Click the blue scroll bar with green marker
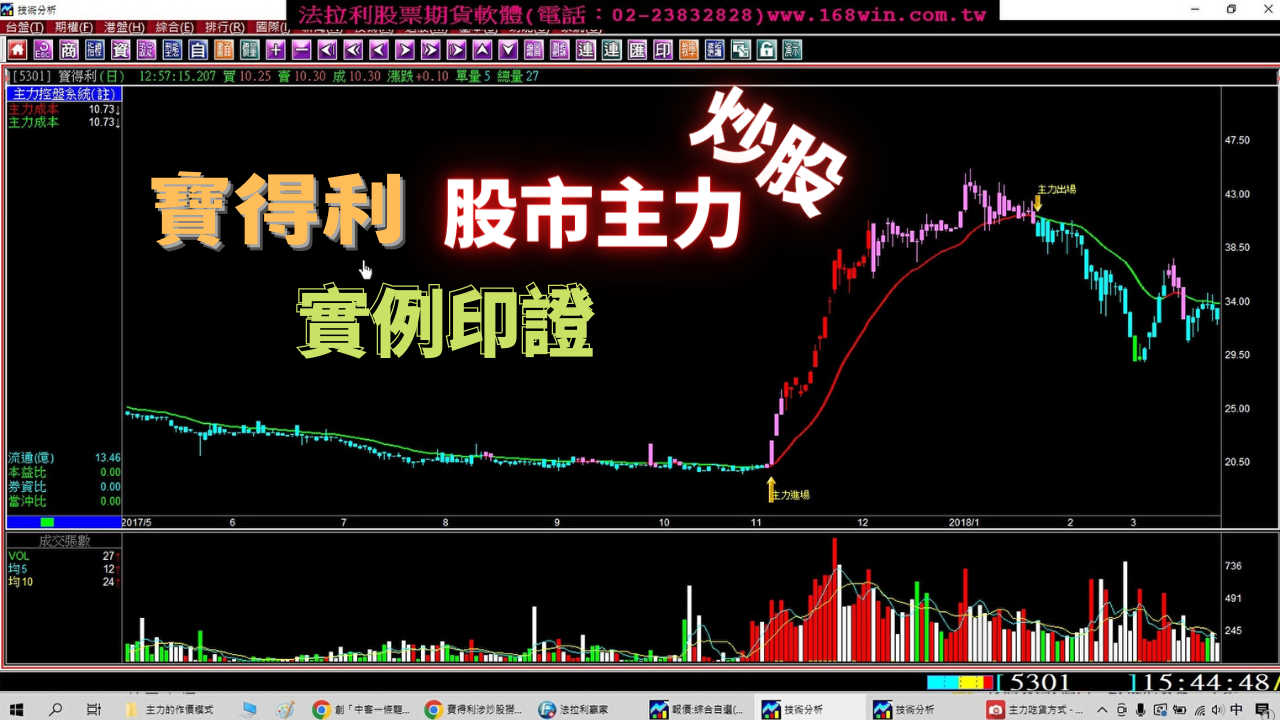The width and height of the screenshot is (1280, 720). click(64, 522)
